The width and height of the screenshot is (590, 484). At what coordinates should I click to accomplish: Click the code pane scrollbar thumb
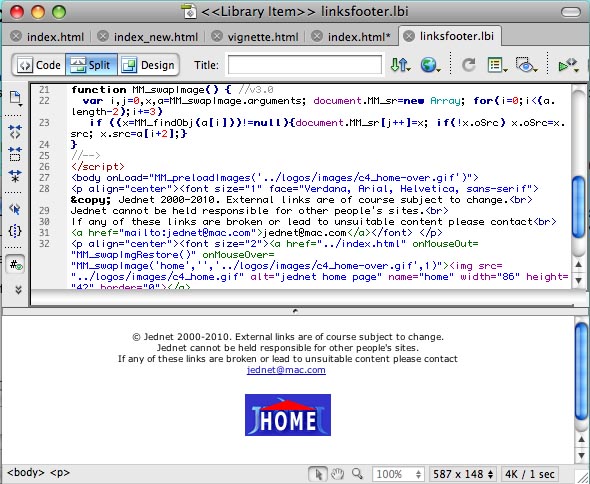click(579, 207)
